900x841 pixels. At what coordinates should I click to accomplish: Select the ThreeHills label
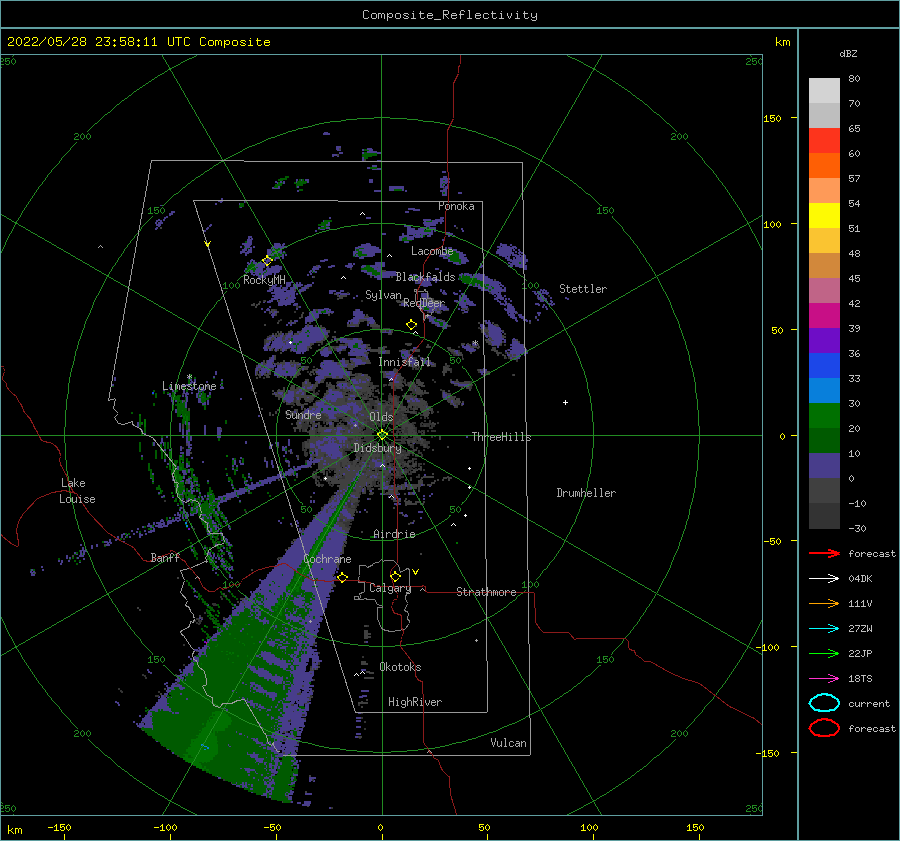click(x=501, y=437)
